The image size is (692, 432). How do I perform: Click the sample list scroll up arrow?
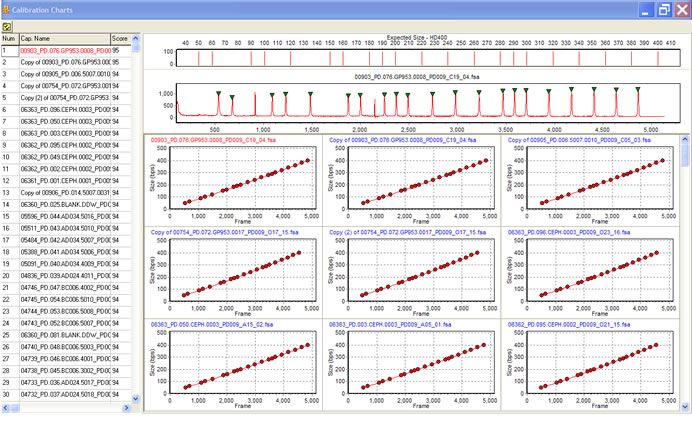coord(135,38)
